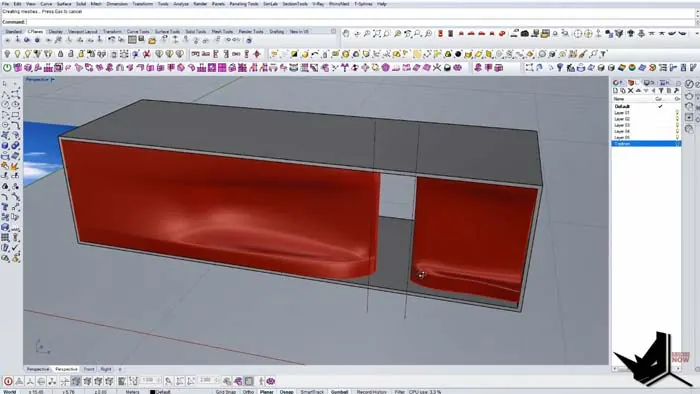Click the crossed-scissors icon in the pink toolbar
This screenshot has height=394, width=700.
tap(437, 68)
